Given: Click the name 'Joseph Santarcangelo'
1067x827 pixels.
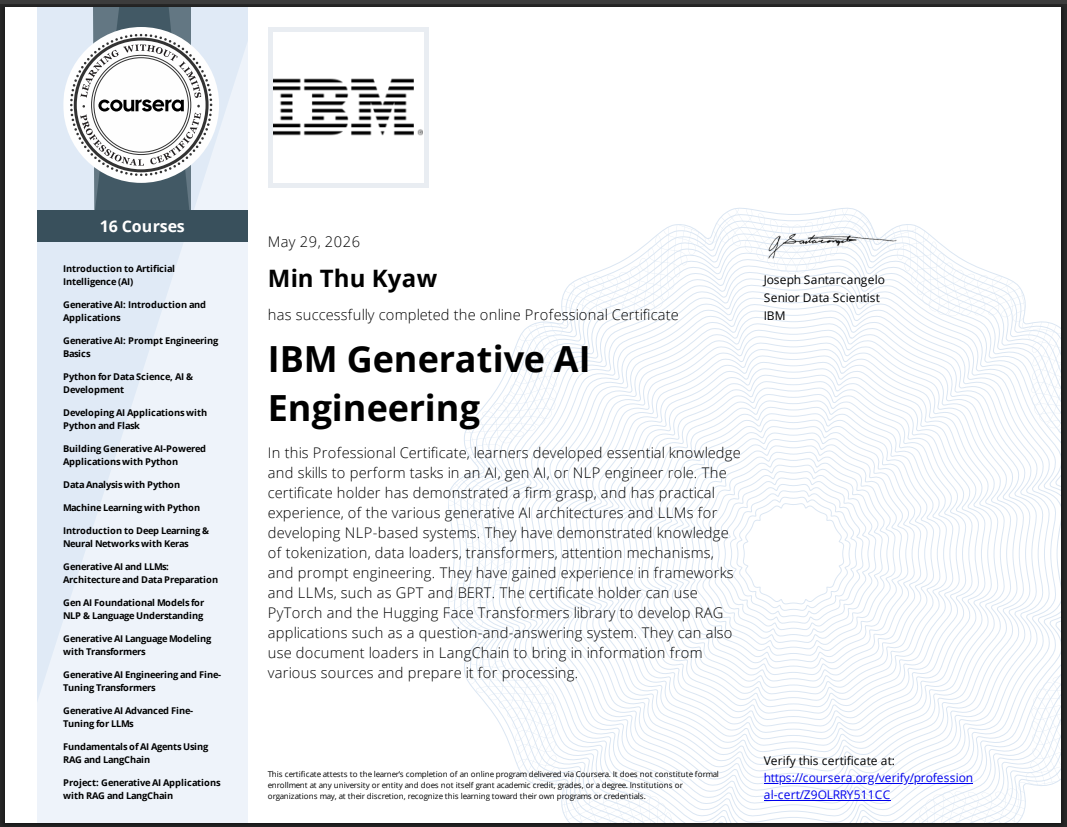Looking at the screenshot, I should 824,280.
